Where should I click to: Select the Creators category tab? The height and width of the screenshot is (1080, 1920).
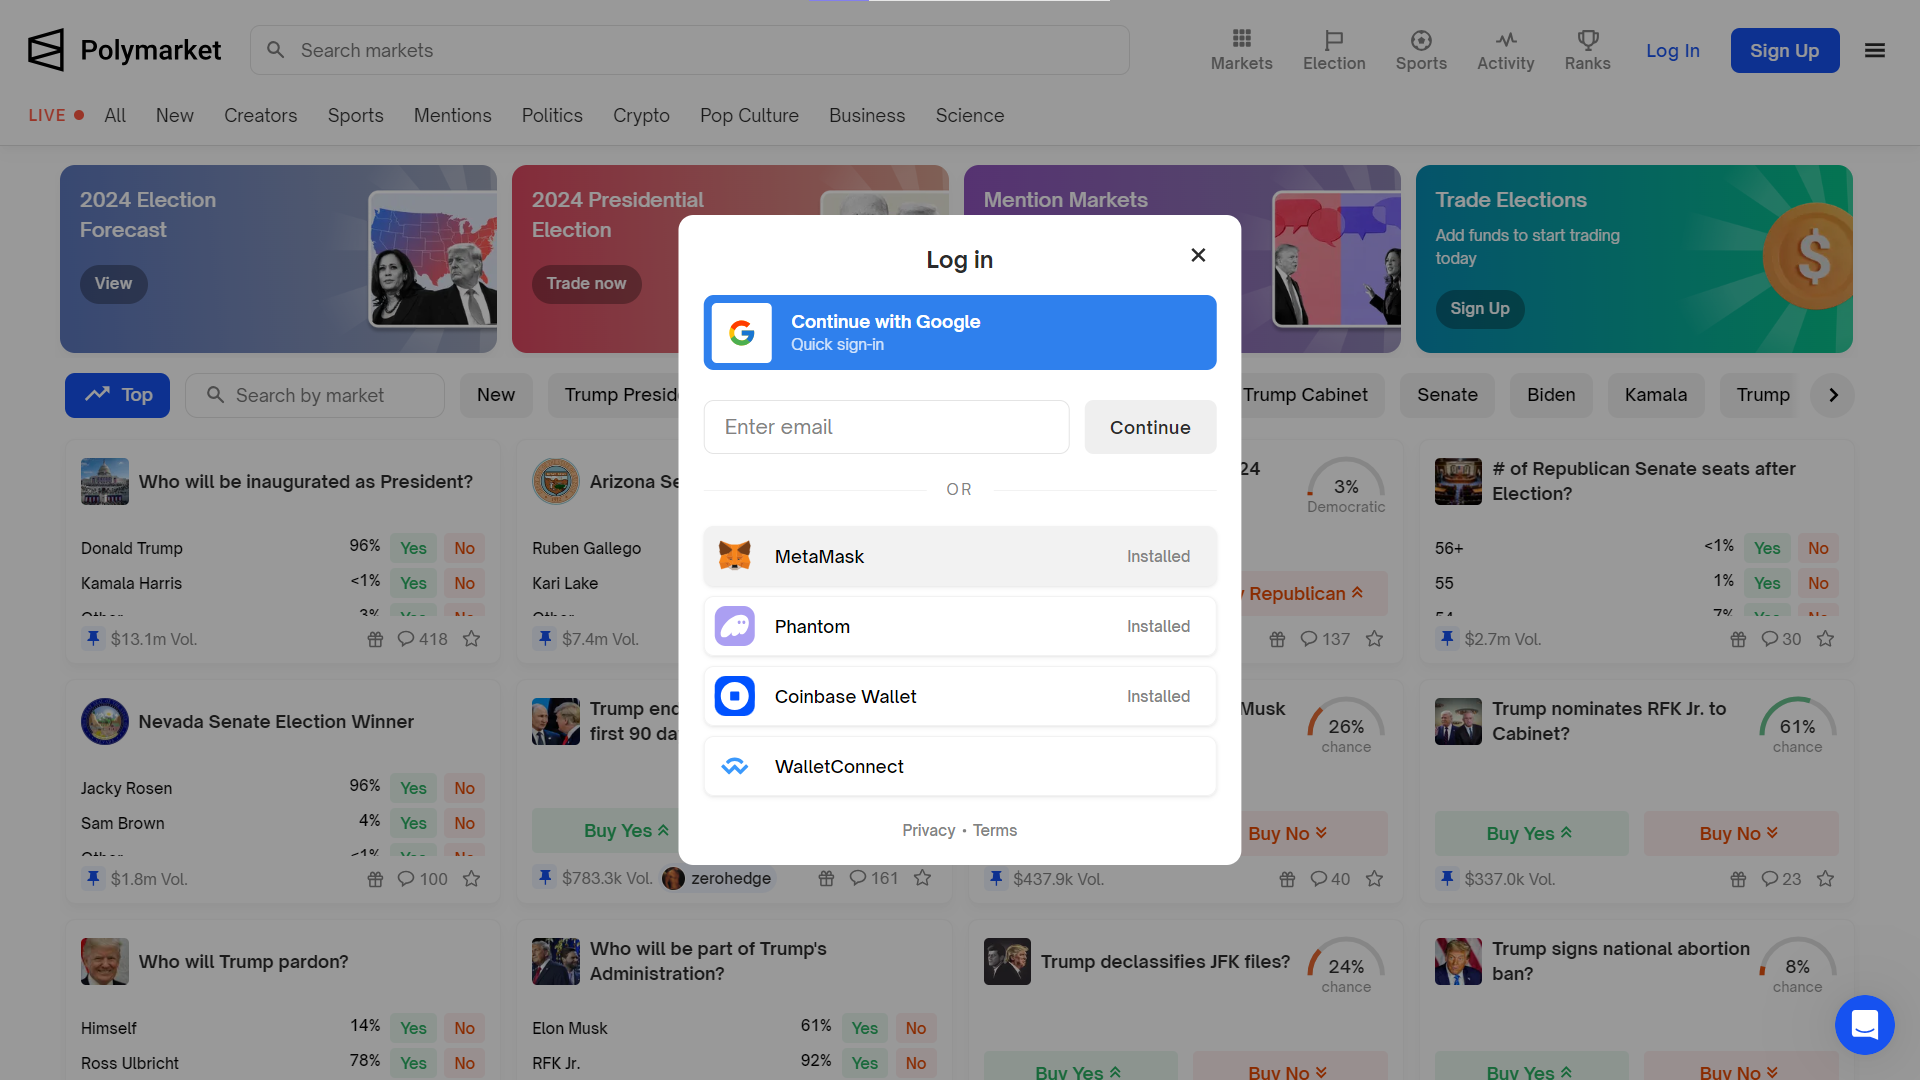click(261, 115)
